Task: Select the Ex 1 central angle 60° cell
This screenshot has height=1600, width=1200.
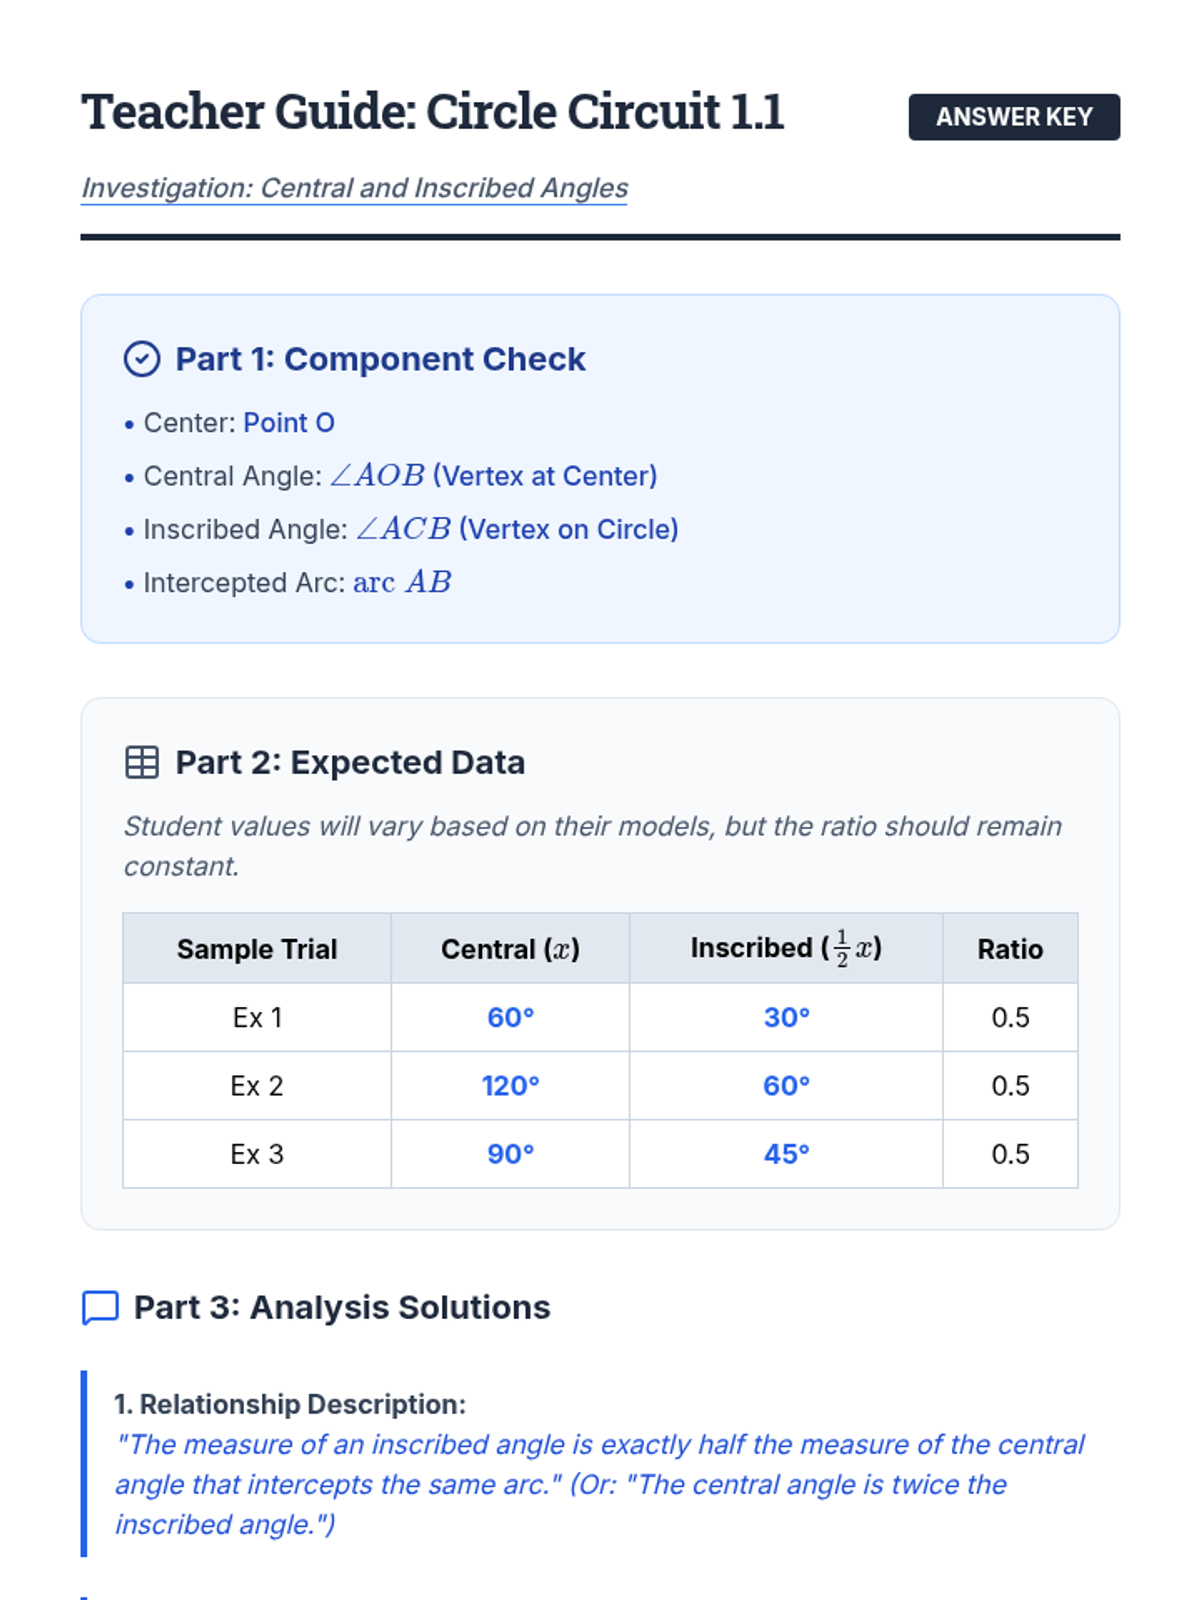Action: pyautogui.click(x=510, y=1017)
